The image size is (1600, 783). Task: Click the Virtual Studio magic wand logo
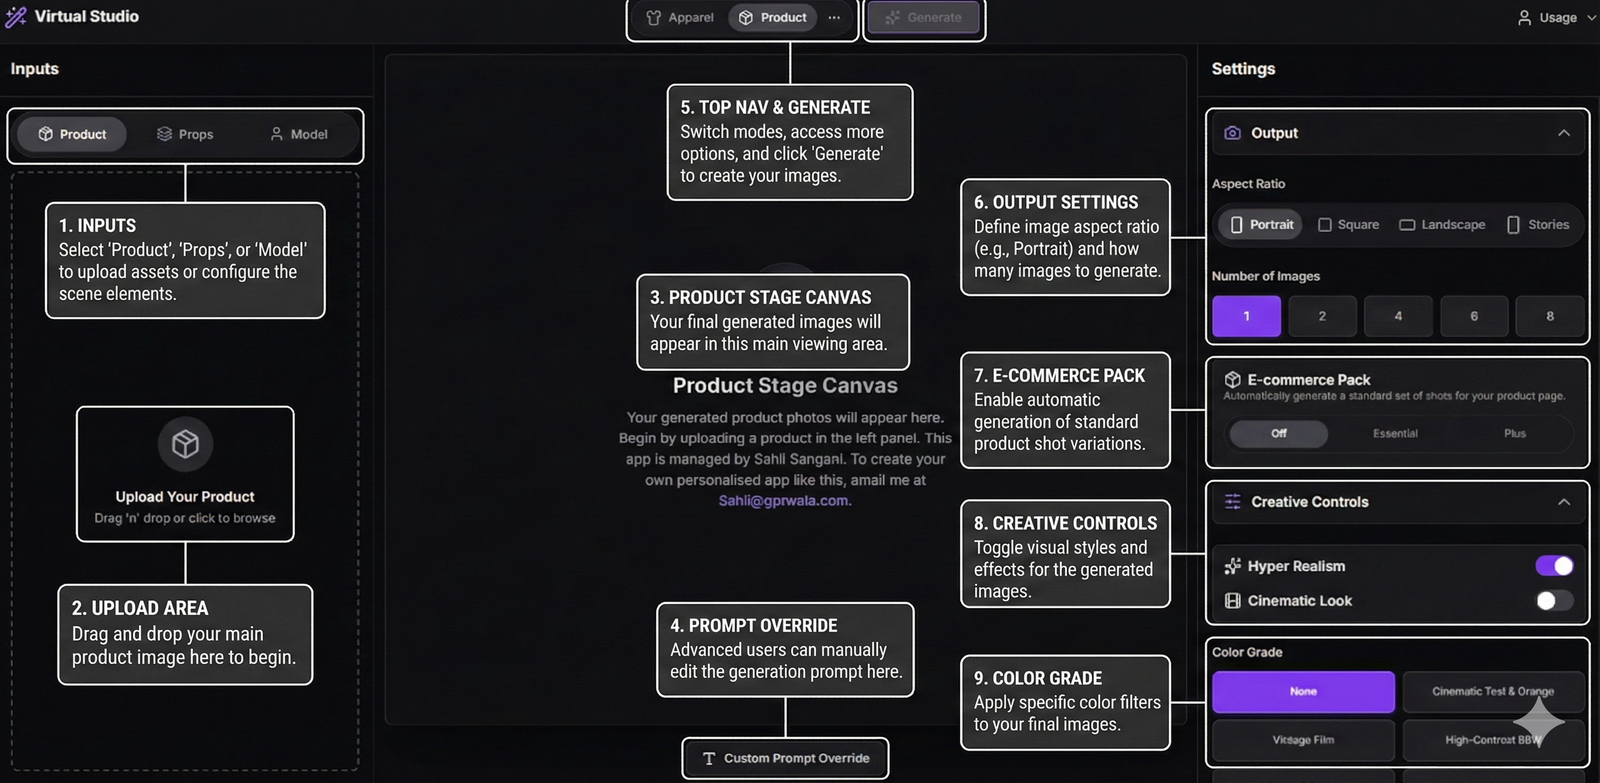click(x=16, y=17)
